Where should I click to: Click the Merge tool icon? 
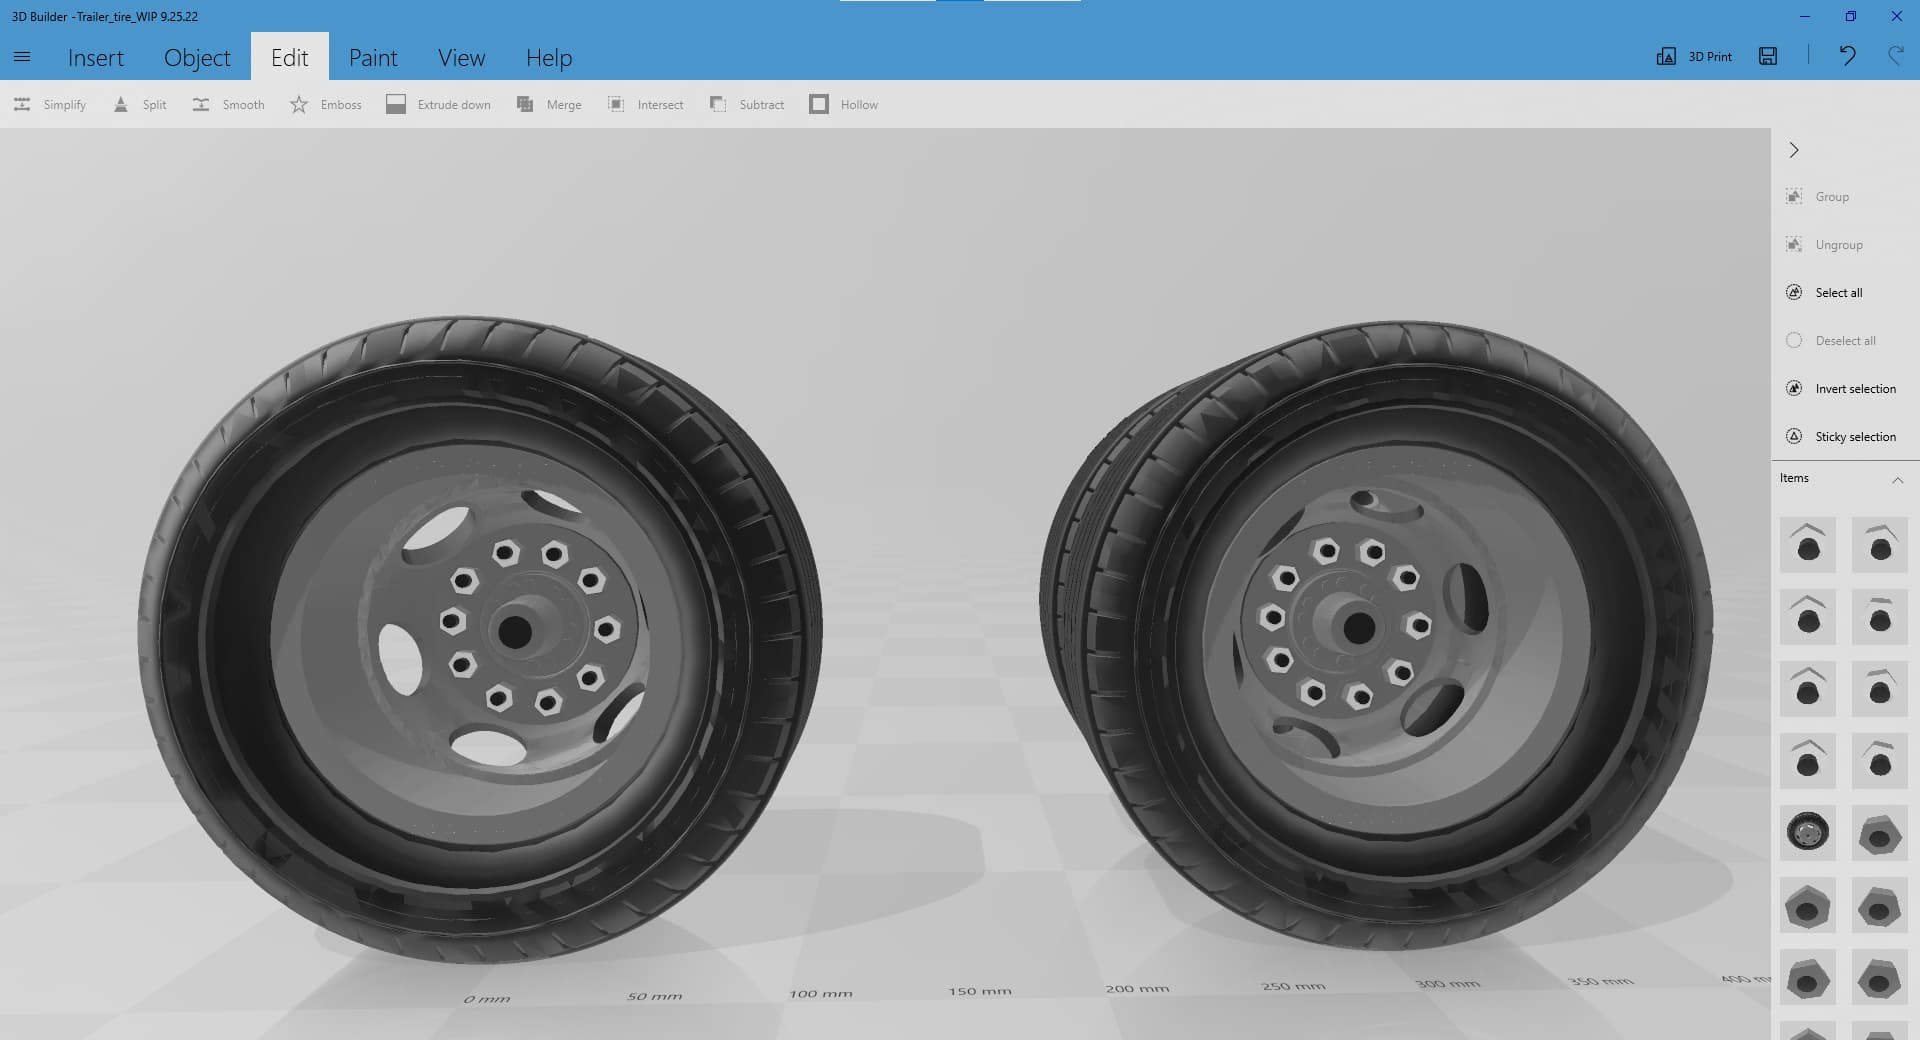tap(525, 104)
